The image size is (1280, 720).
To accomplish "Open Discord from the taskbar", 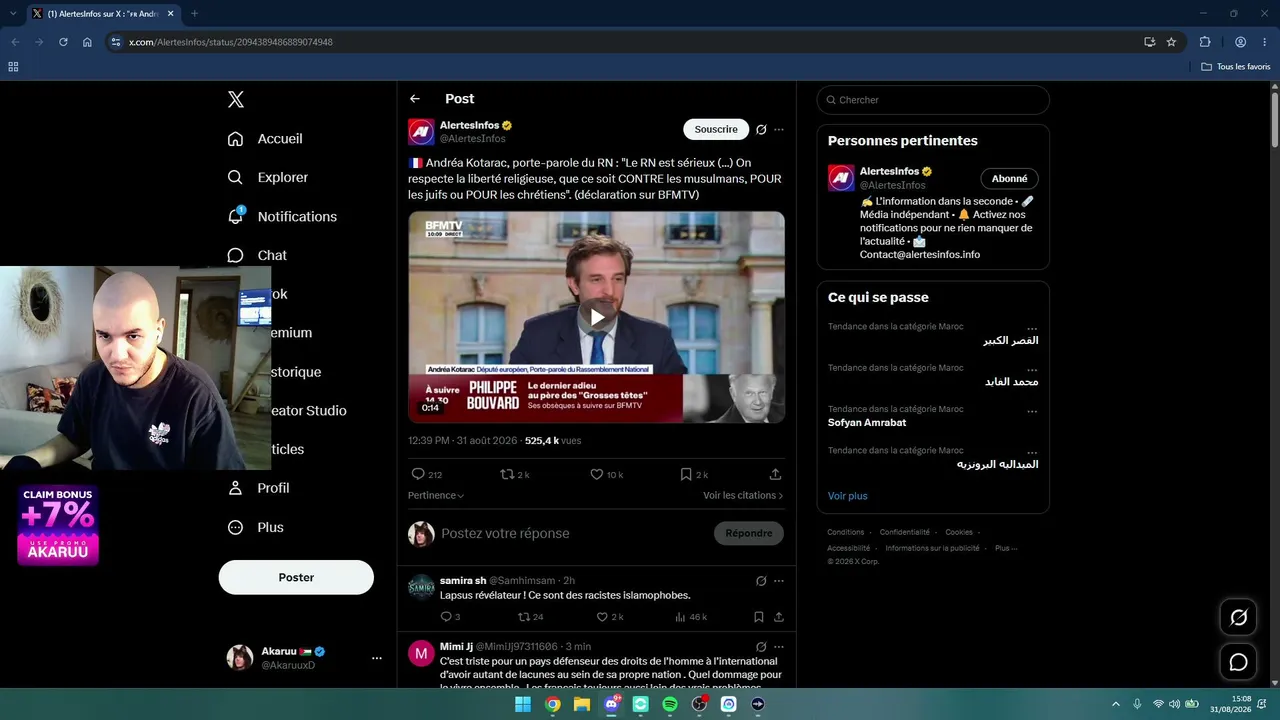I will (x=611, y=704).
